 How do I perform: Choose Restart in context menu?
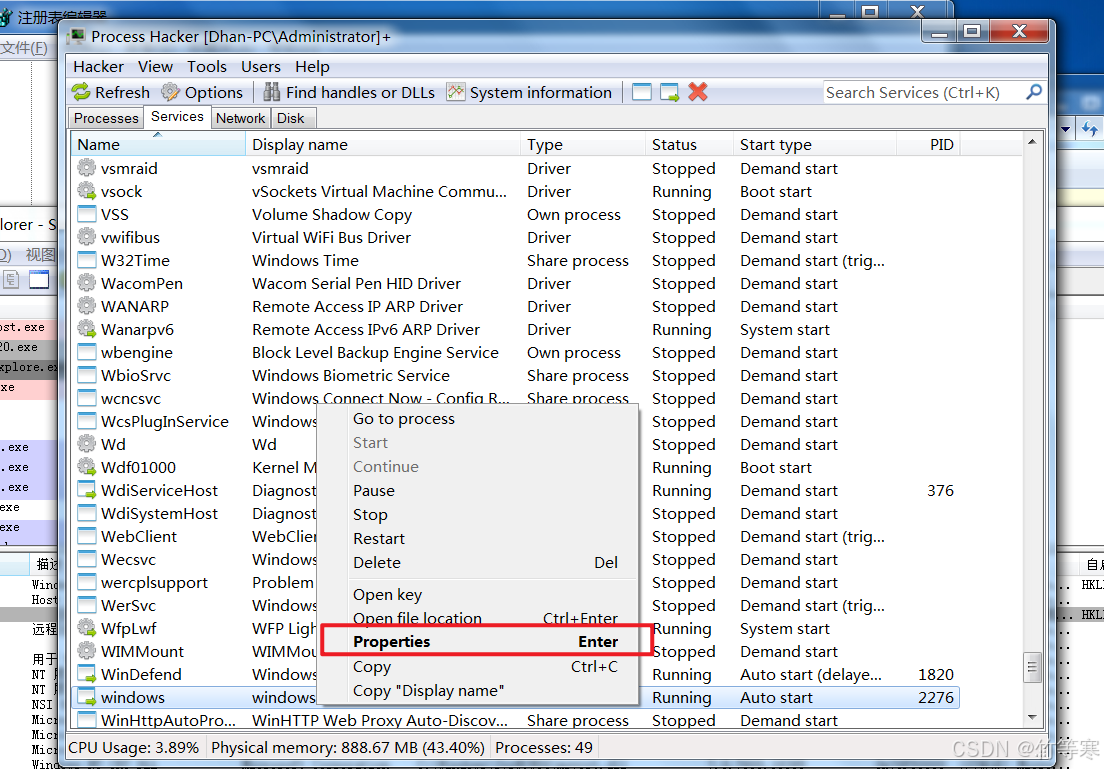[479, 539]
